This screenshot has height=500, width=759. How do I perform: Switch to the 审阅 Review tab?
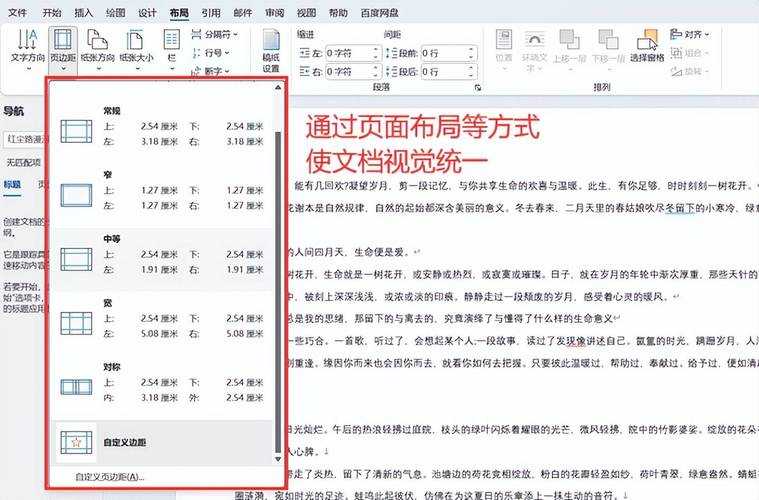click(274, 13)
